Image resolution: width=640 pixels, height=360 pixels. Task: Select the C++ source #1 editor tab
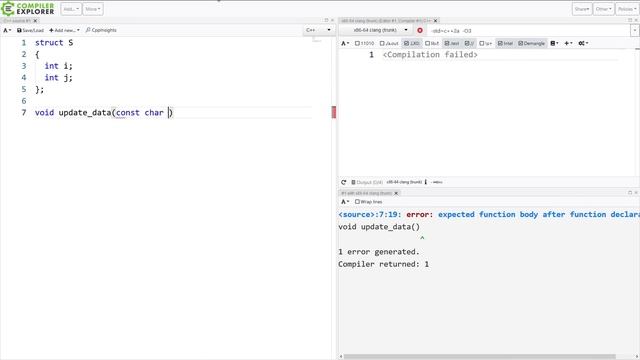[x=17, y=20]
